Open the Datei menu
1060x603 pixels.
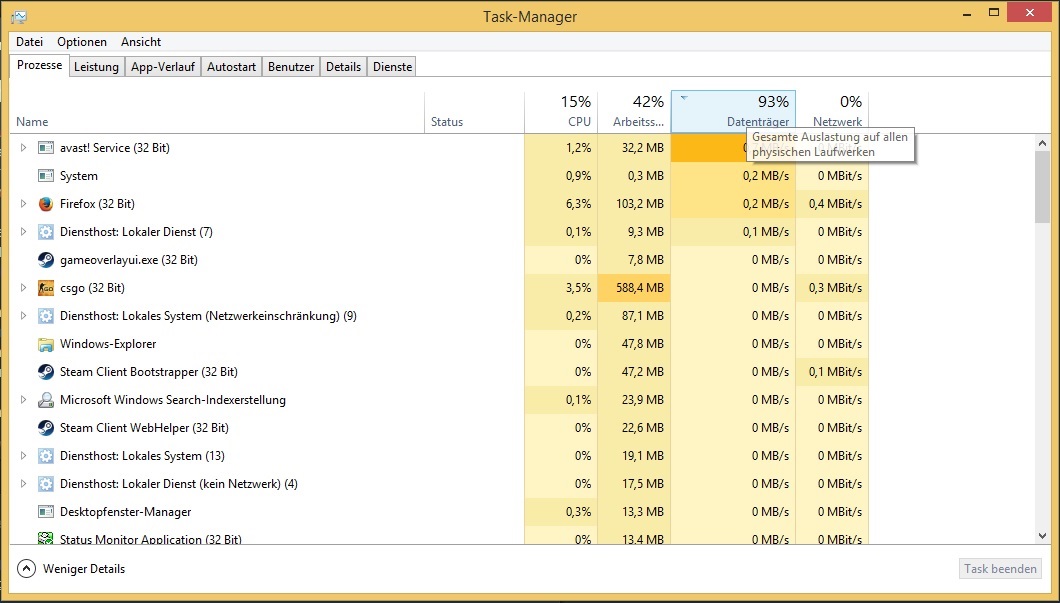30,42
